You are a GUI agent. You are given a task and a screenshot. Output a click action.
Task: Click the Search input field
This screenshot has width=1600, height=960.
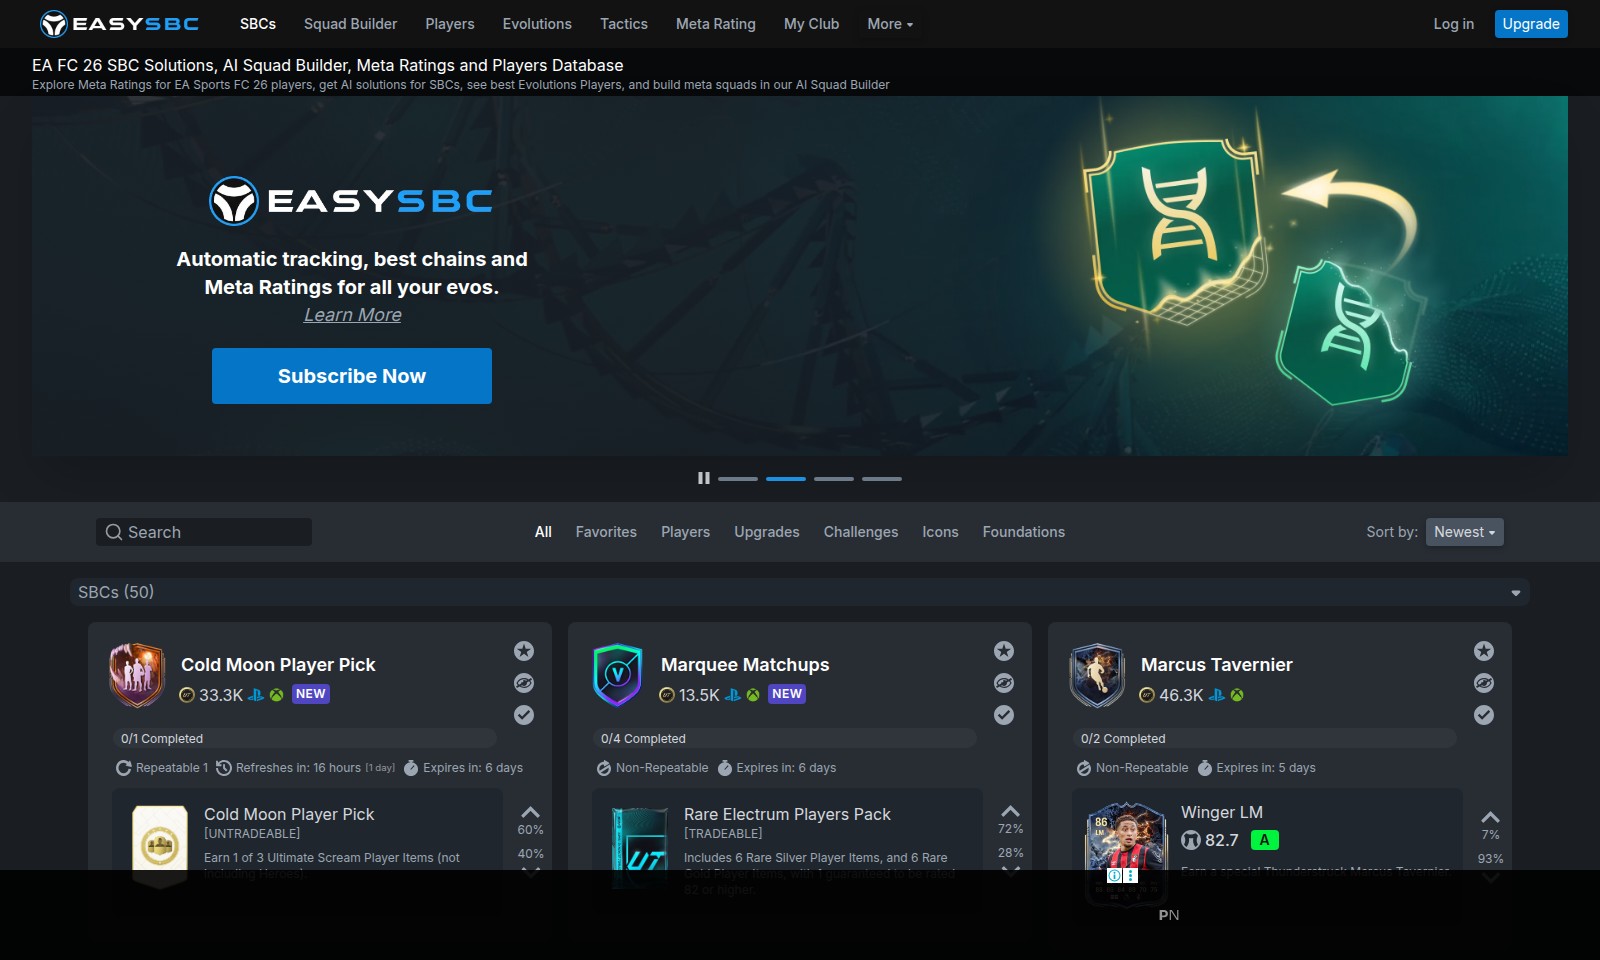point(204,532)
